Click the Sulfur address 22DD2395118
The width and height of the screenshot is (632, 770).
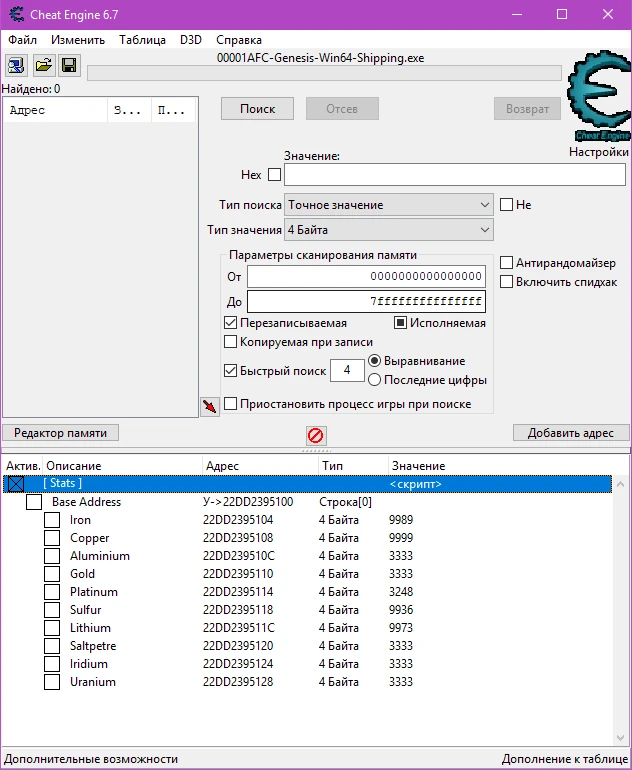[238, 610]
